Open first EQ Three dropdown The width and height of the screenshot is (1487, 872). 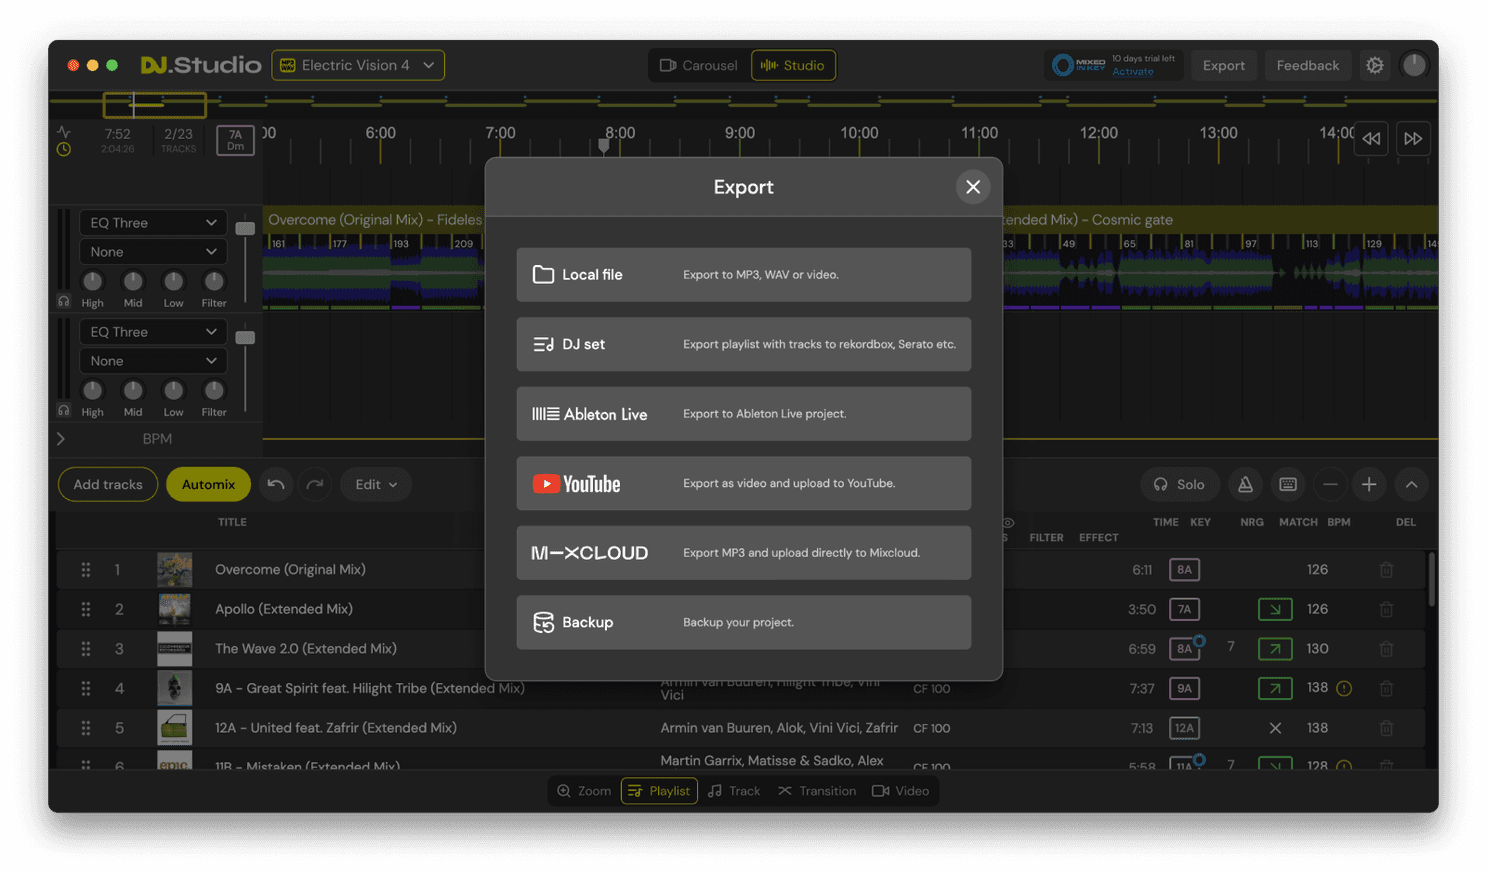[x=153, y=223]
